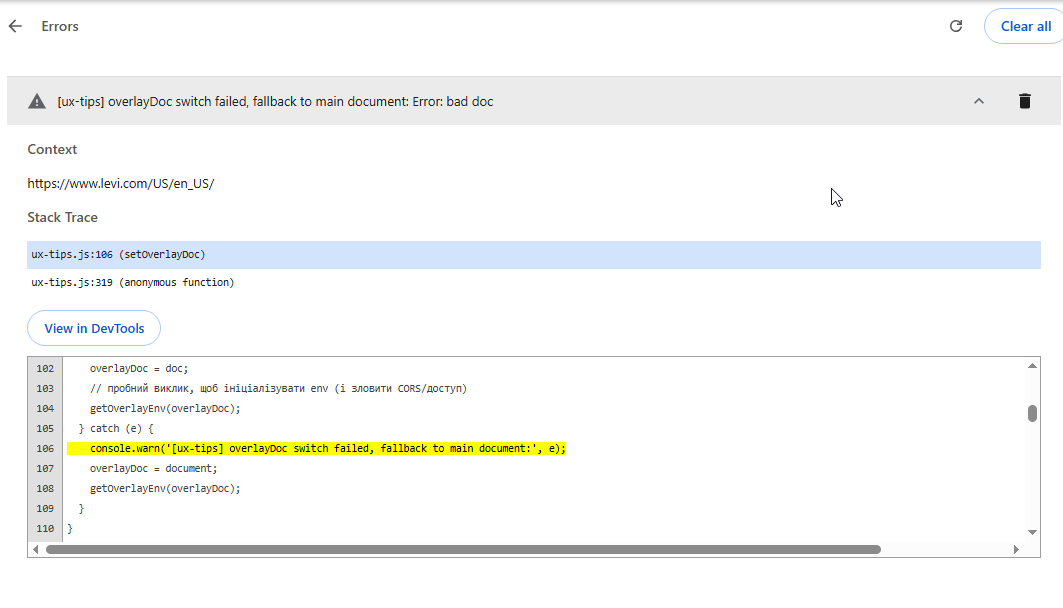The height and width of the screenshot is (608, 1063).
Task: Click code line 102 overlayDoc = doc
Action: tap(139, 369)
